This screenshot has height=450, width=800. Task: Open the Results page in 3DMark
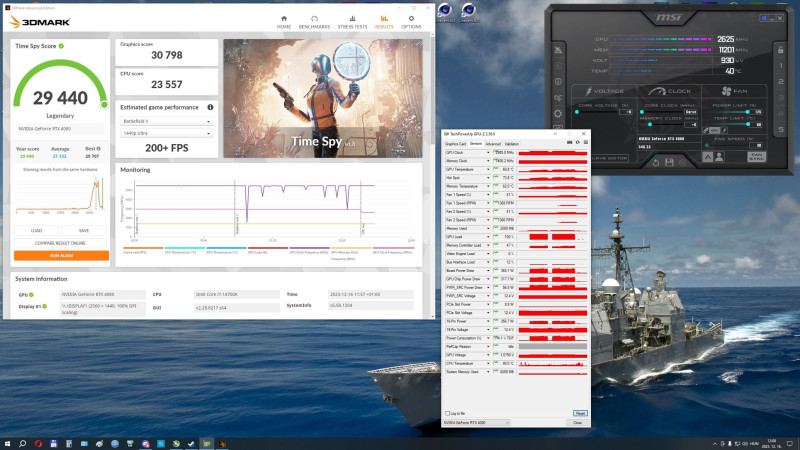click(x=384, y=22)
